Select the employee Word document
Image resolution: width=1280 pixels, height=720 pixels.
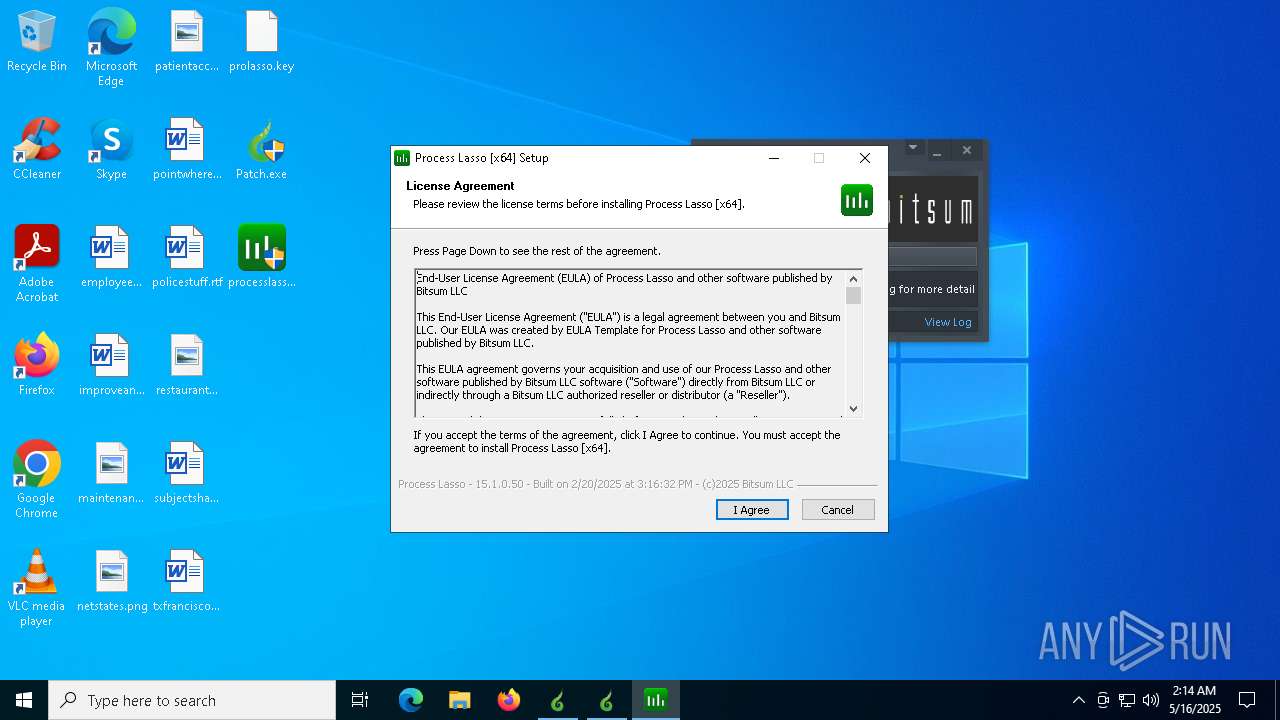coord(111,258)
